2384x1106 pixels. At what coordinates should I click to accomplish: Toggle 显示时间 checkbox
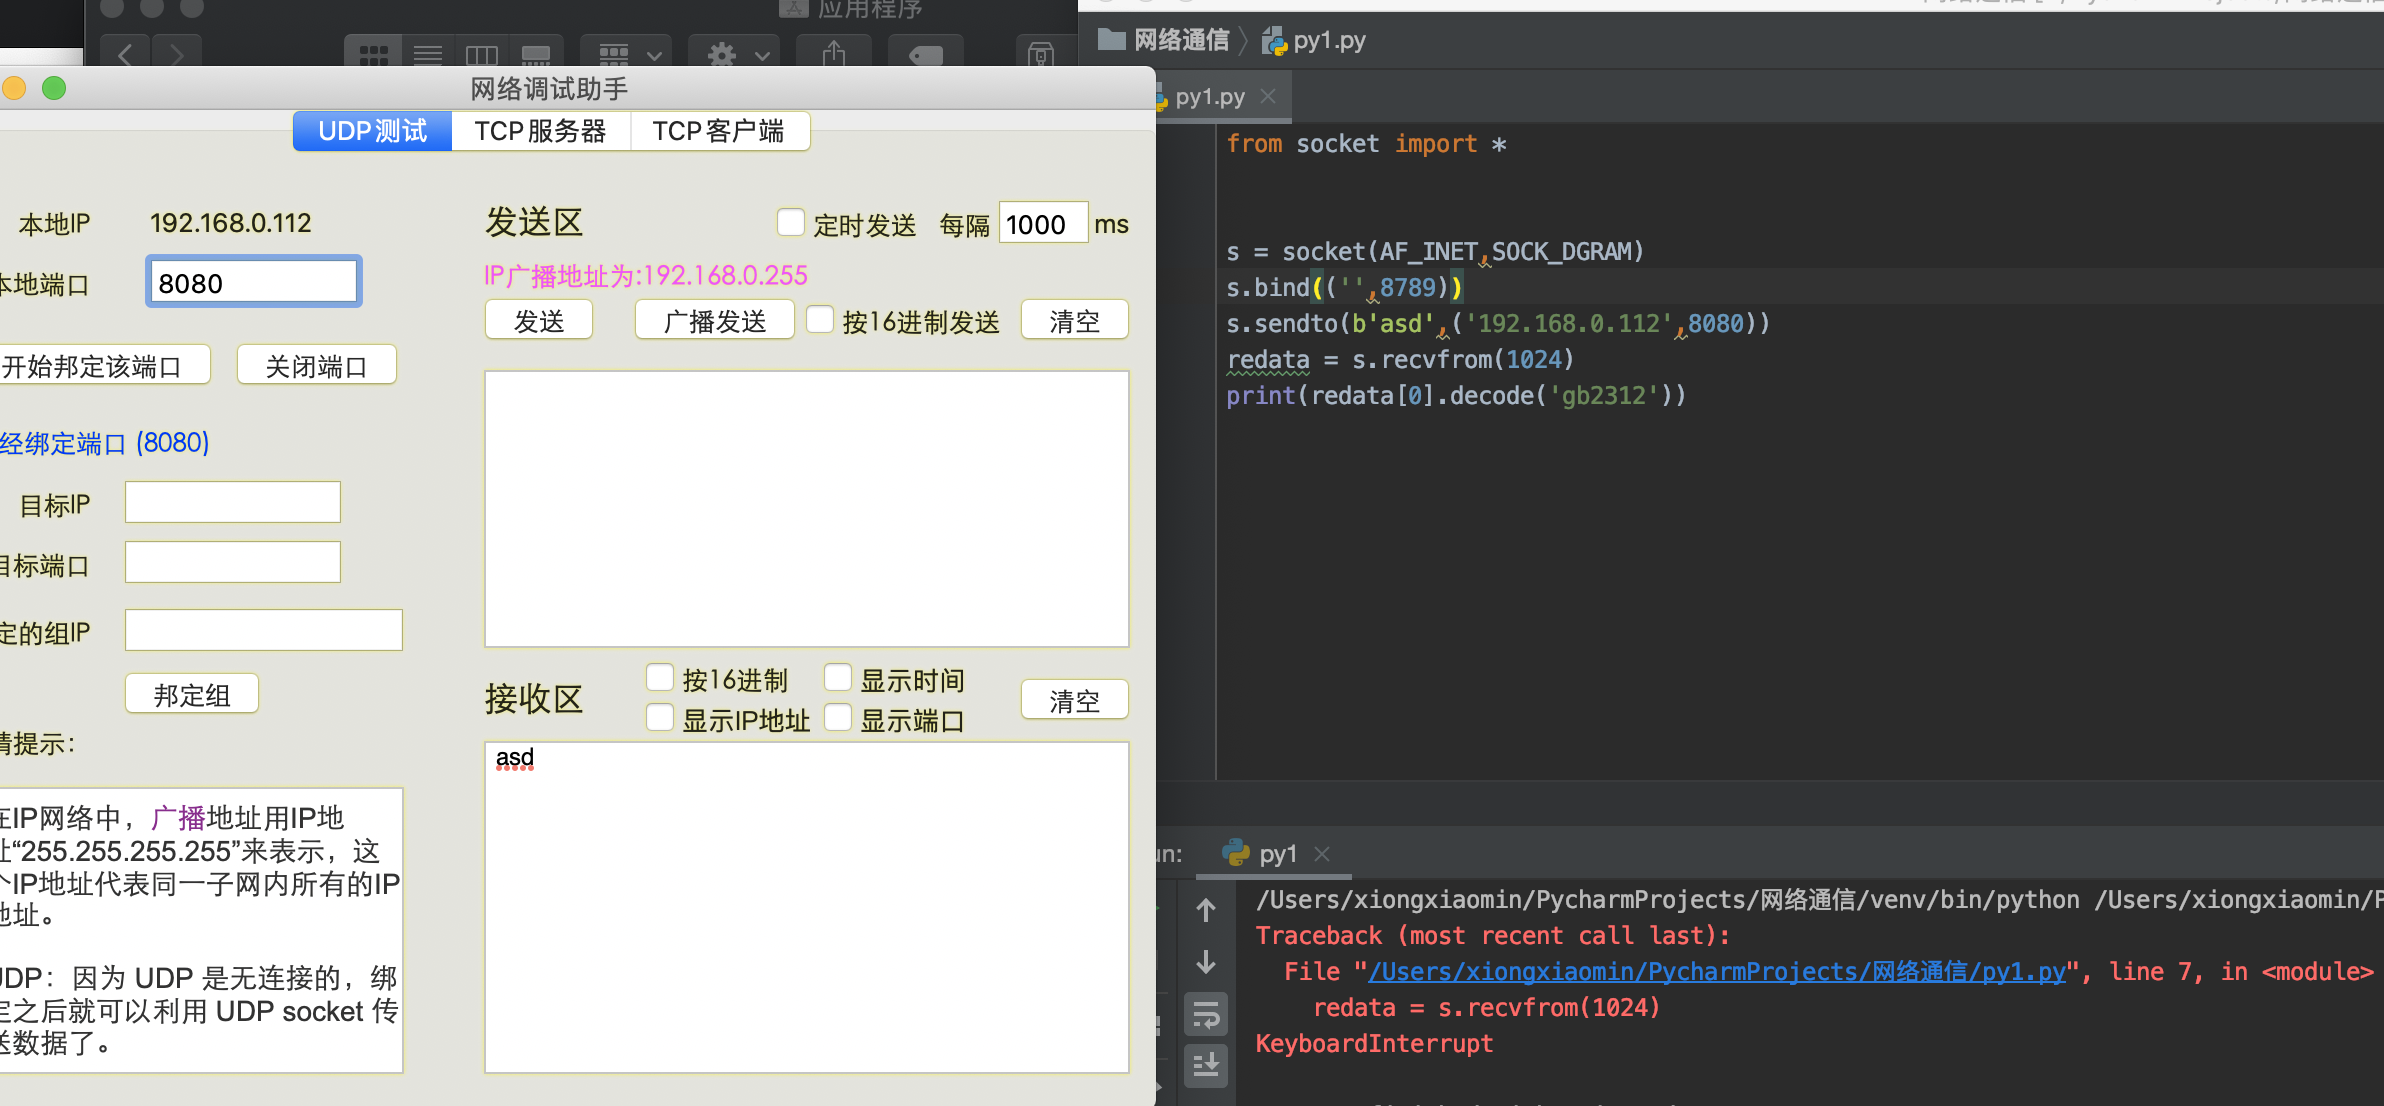pos(838,678)
